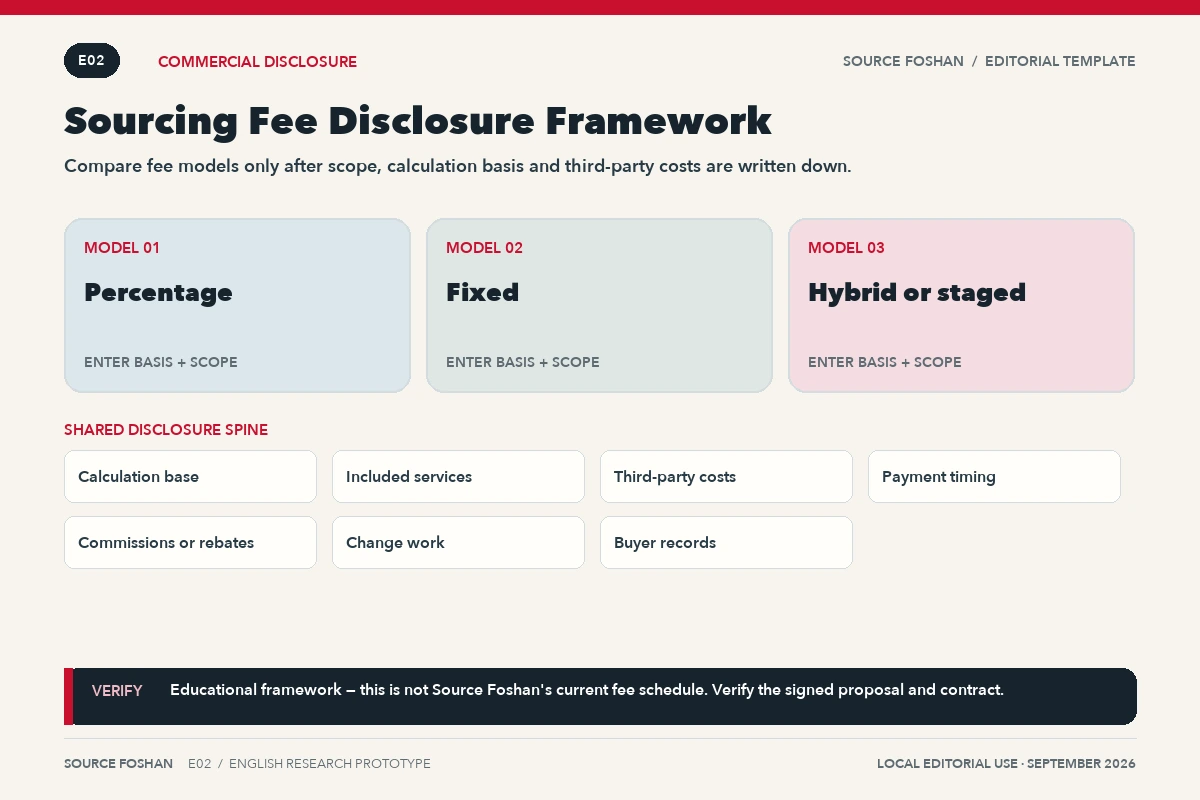The height and width of the screenshot is (800, 1200).
Task: Click ENTER BASIS + SCOPE under Percentage
Action: click(161, 362)
